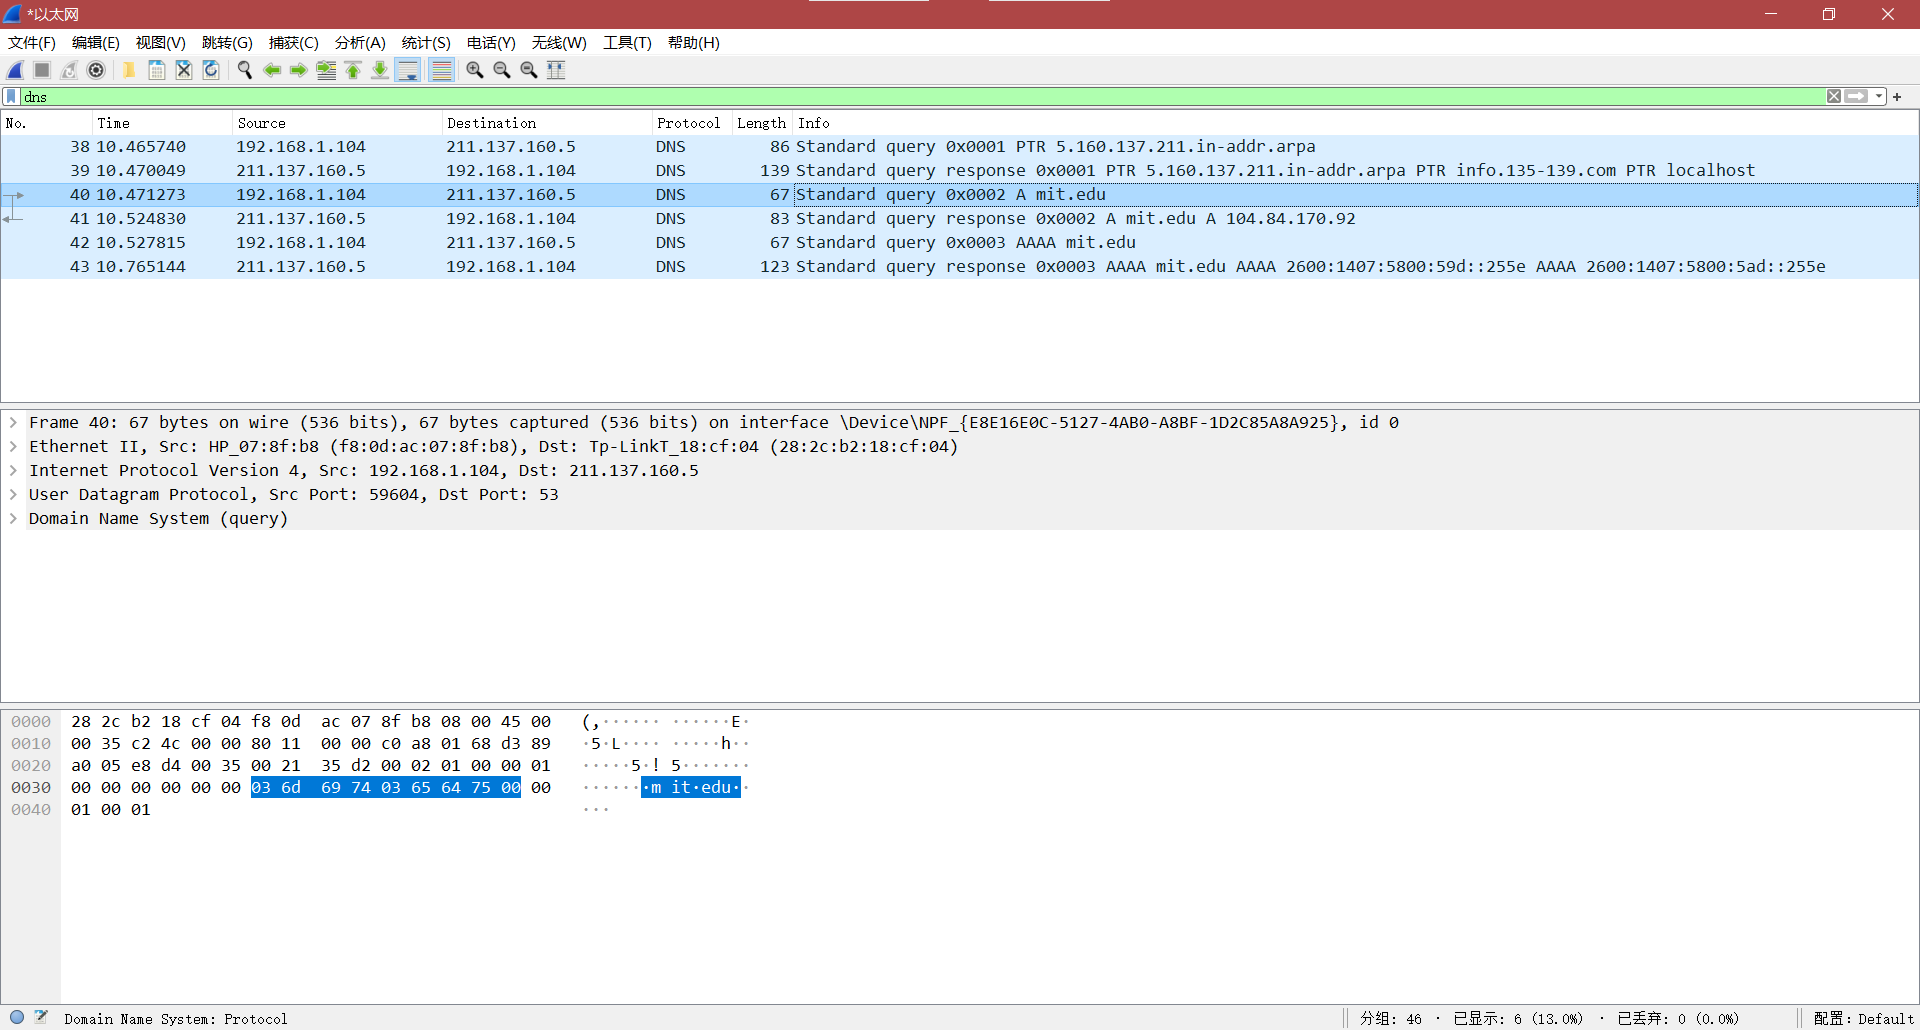The height and width of the screenshot is (1030, 1920).
Task: Sort packets by Info column header
Action: point(1355,123)
